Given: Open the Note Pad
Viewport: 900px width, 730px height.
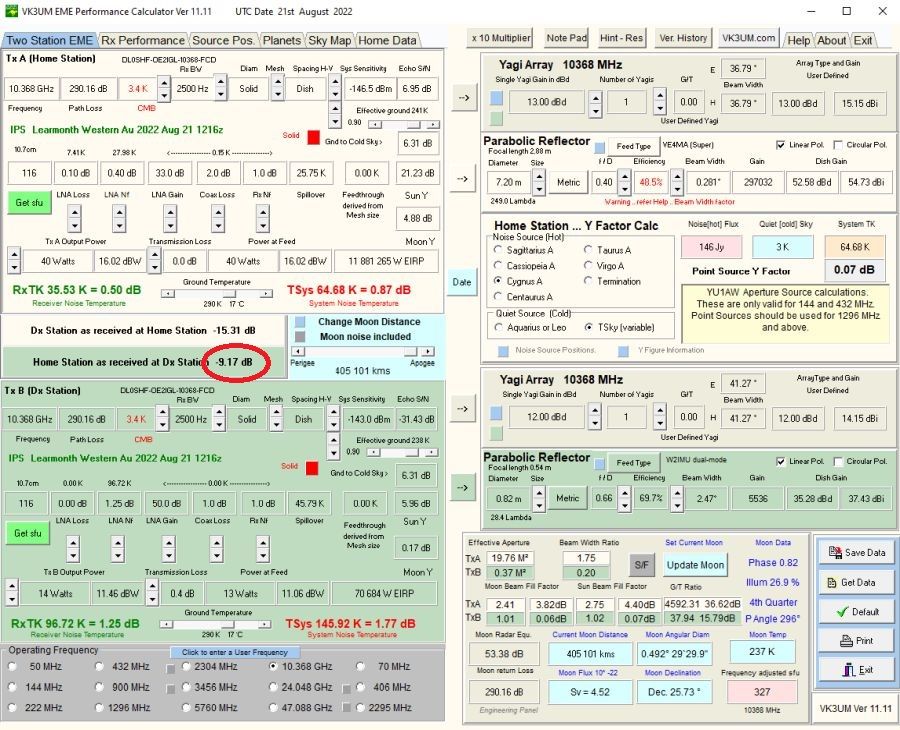Looking at the screenshot, I should 566,38.
